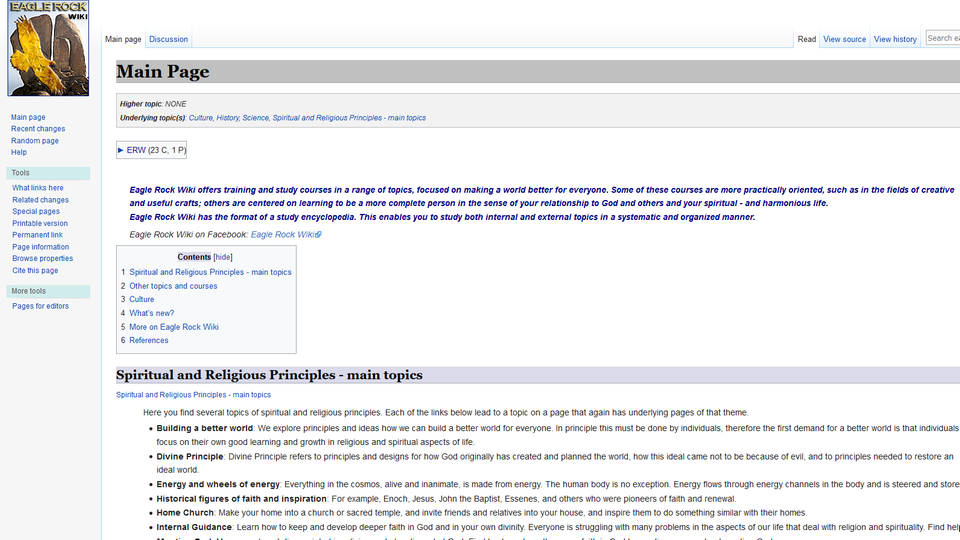Jump to Culture in Contents
This screenshot has height=540, width=960.
[141, 299]
